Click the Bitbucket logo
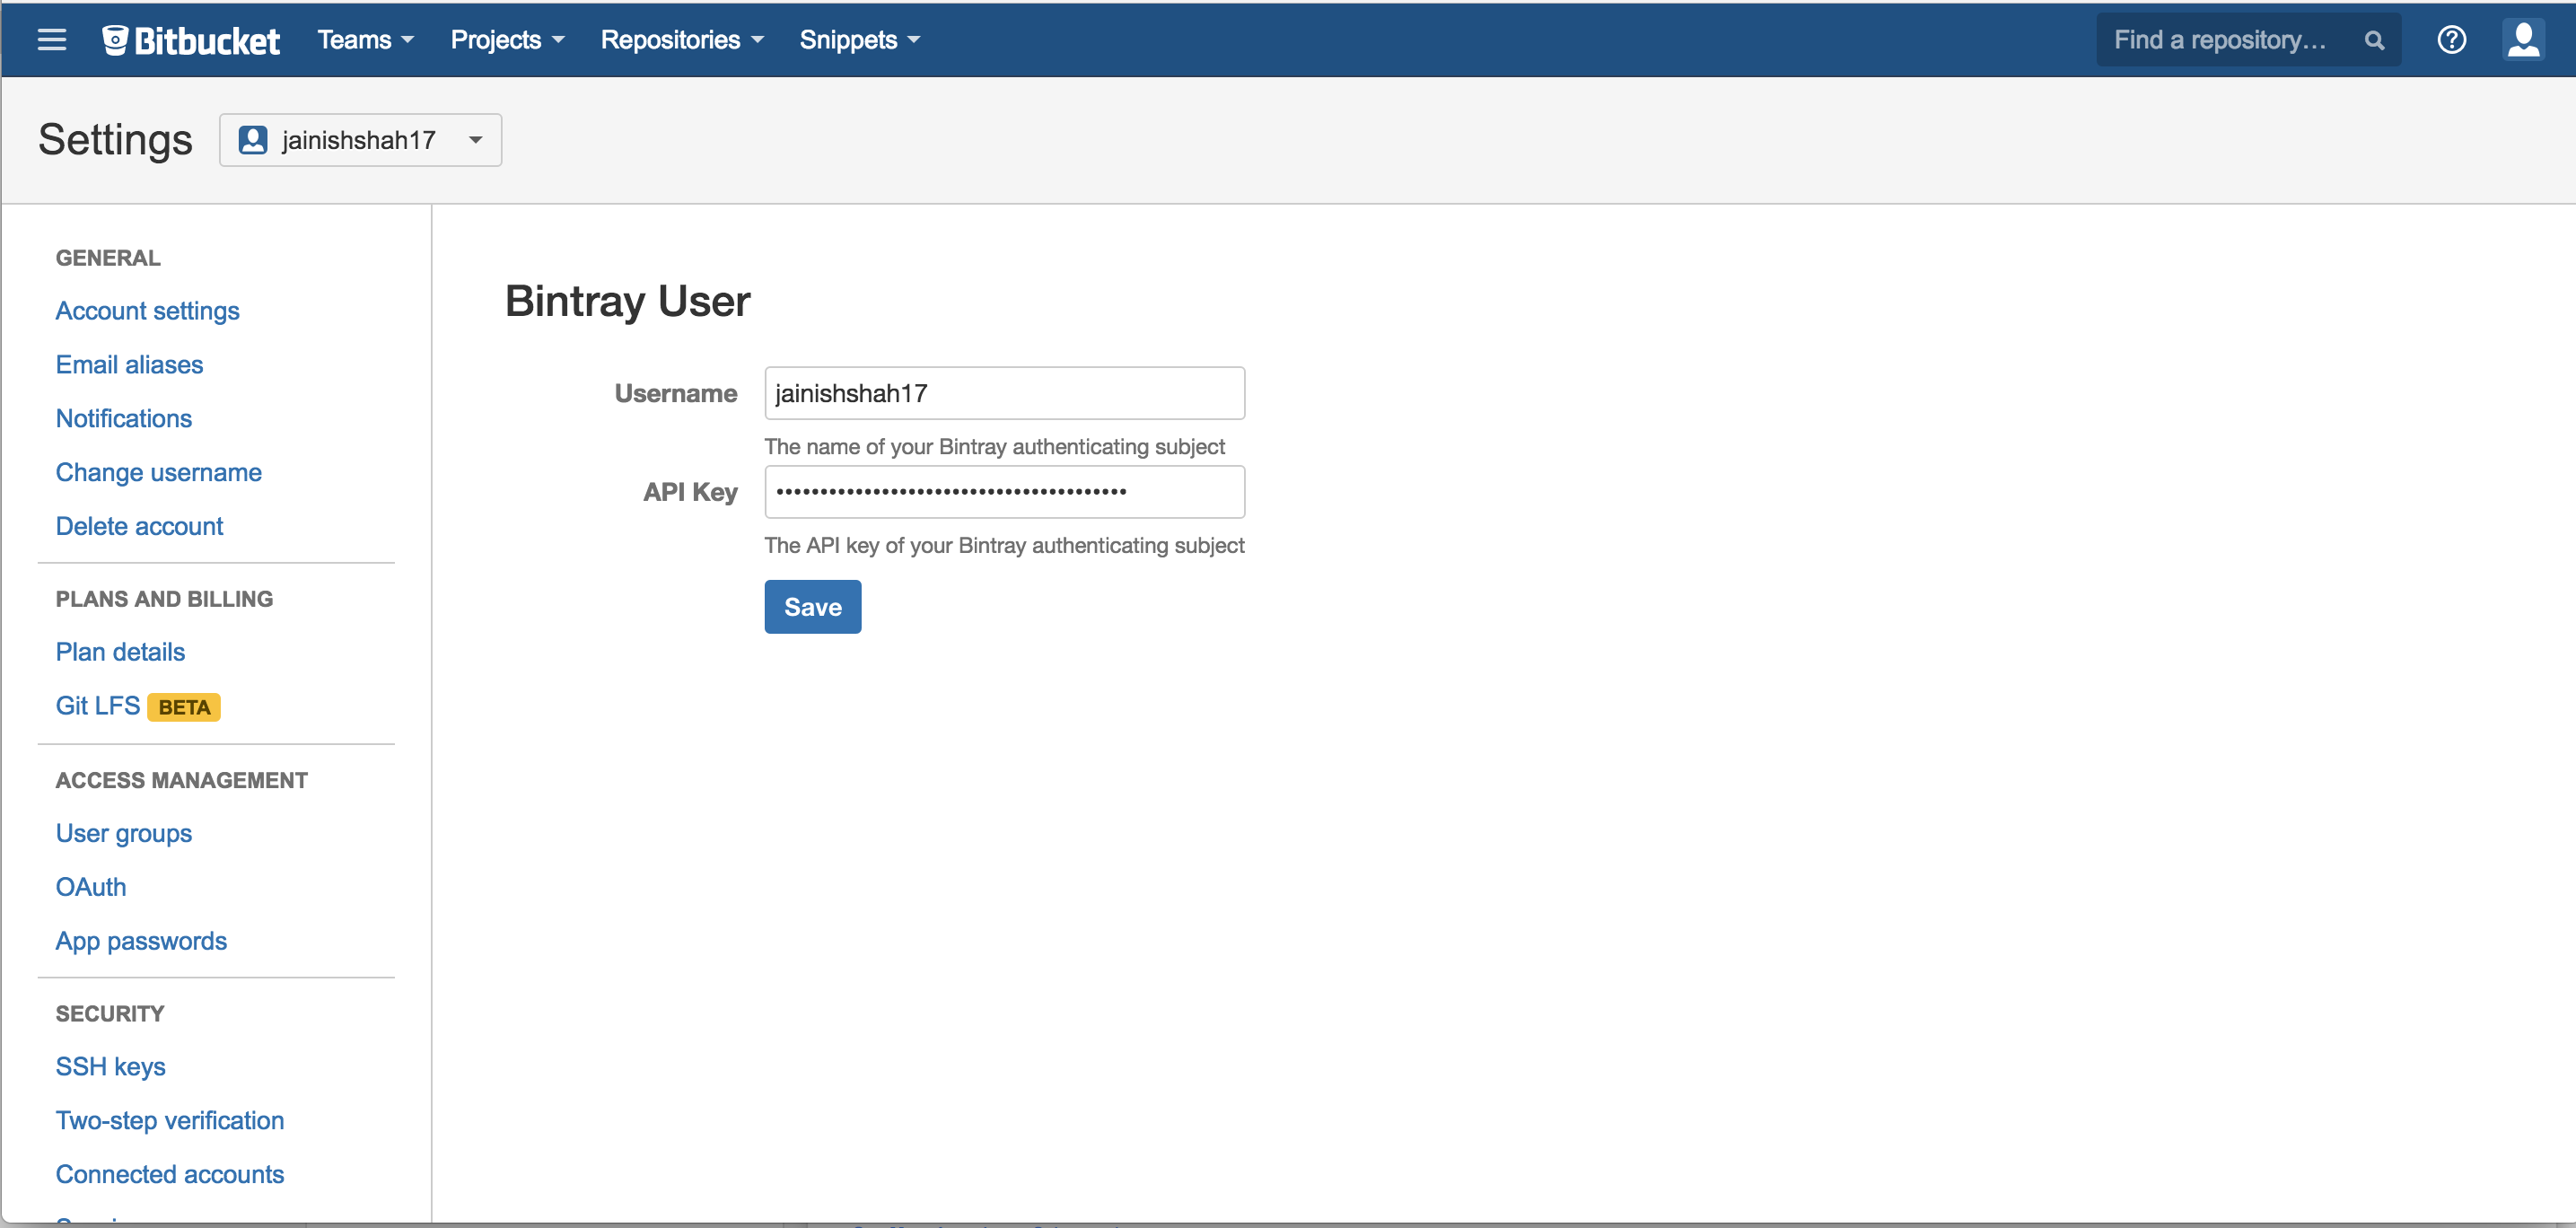 click(x=191, y=40)
